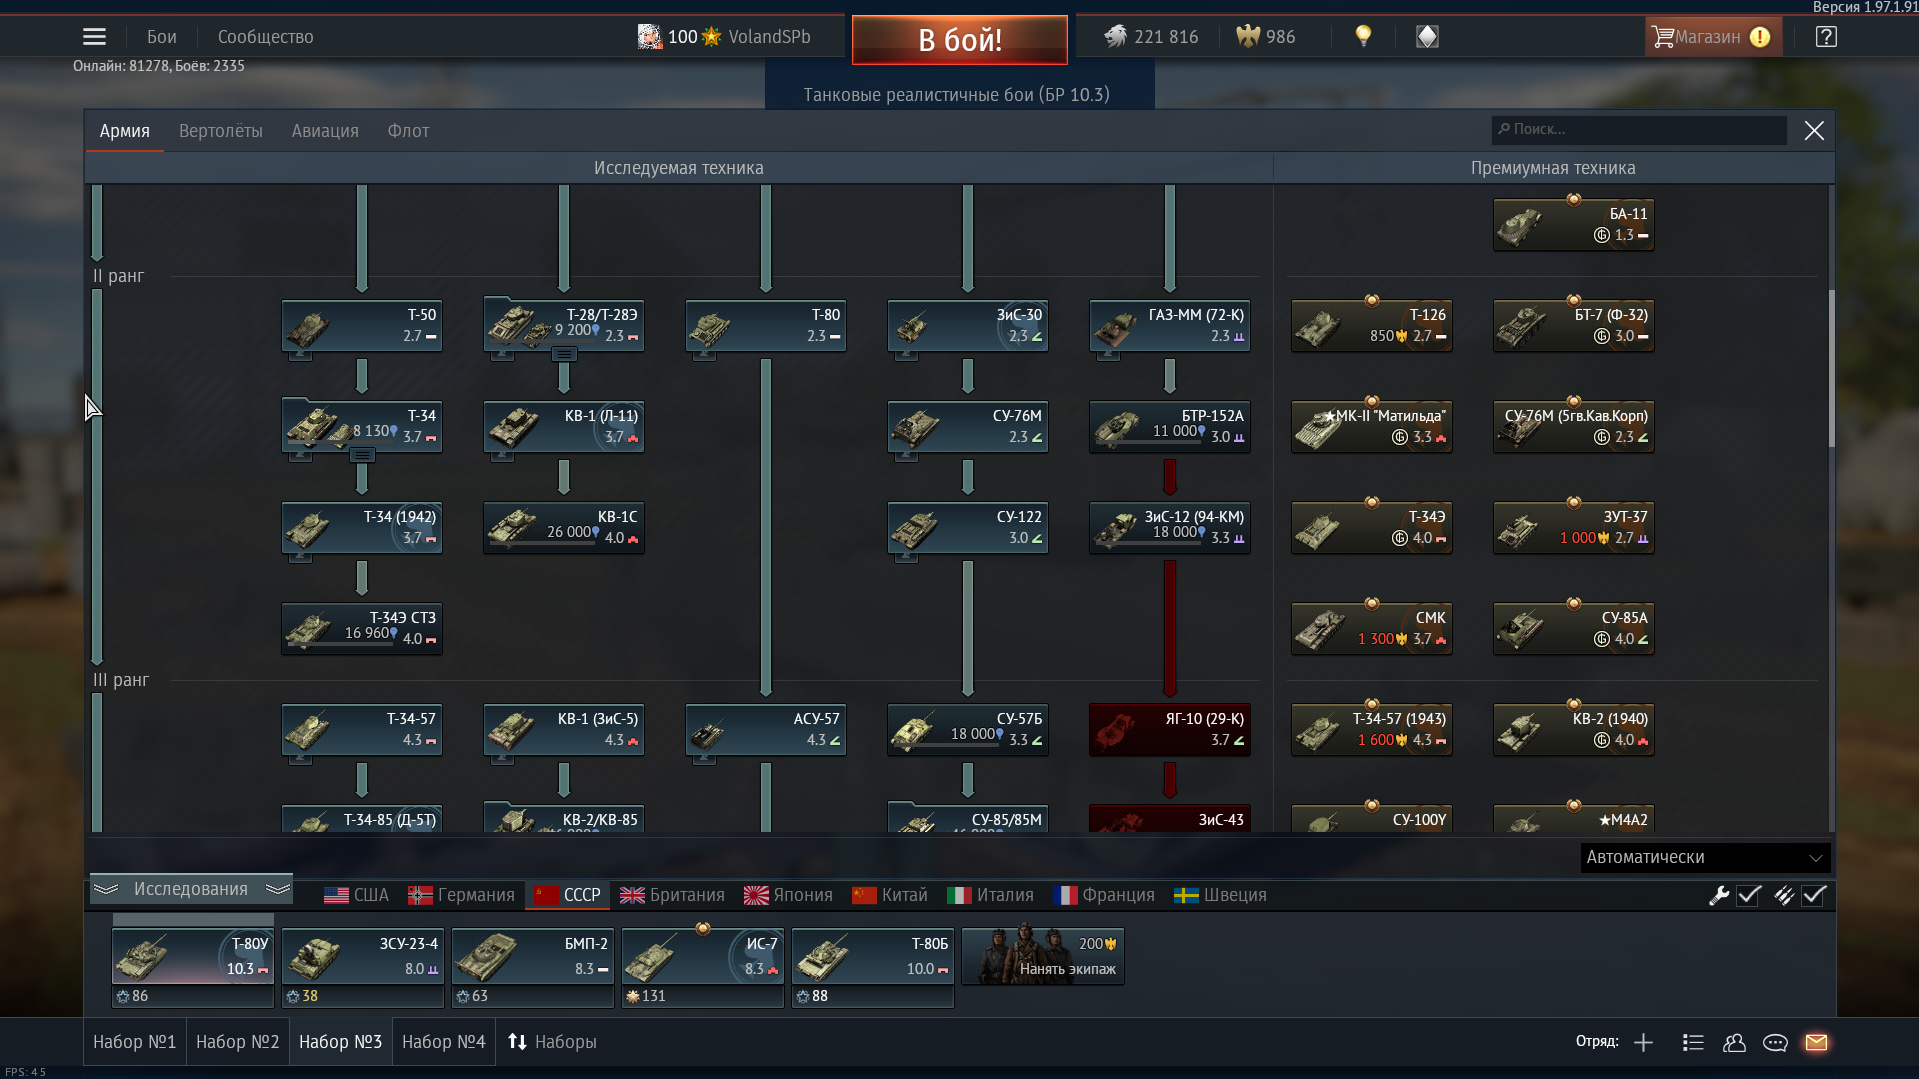
Task: Expand the Т-28/Т-28Э vehicle group
Action: click(564, 354)
